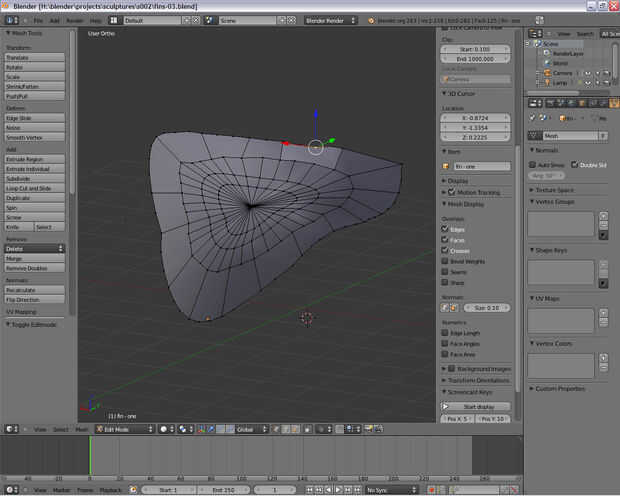The image size is (620, 496).
Task: Toggle the Double Sided normals checkbox
Action: coord(574,164)
